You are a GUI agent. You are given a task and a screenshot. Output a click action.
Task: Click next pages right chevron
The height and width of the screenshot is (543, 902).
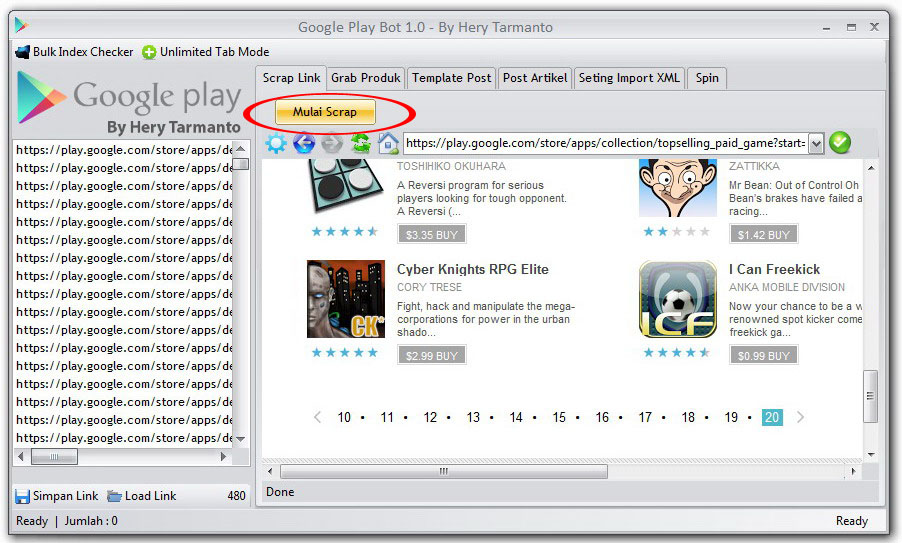pyautogui.click(x=800, y=418)
